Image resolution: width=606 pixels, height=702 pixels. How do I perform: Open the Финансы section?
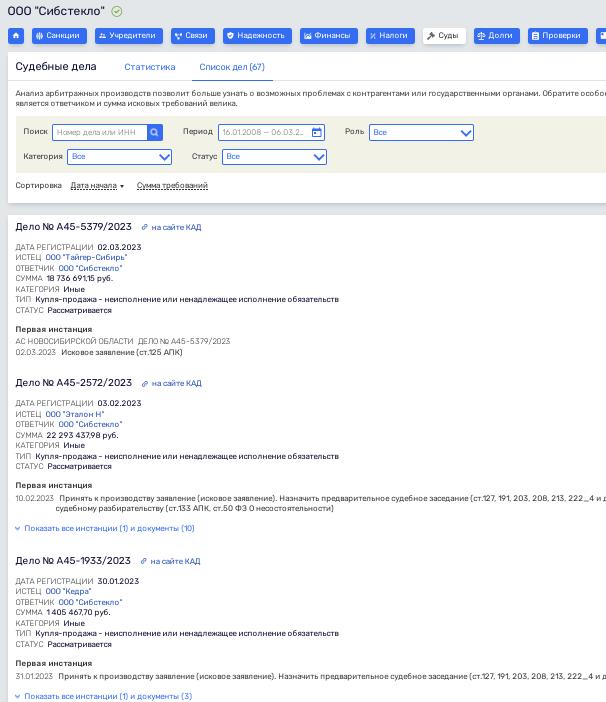[x=329, y=36]
